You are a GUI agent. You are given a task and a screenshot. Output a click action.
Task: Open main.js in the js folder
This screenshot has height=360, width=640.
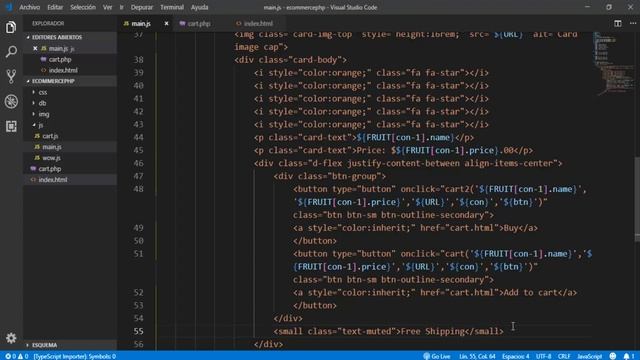pos(52,147)
